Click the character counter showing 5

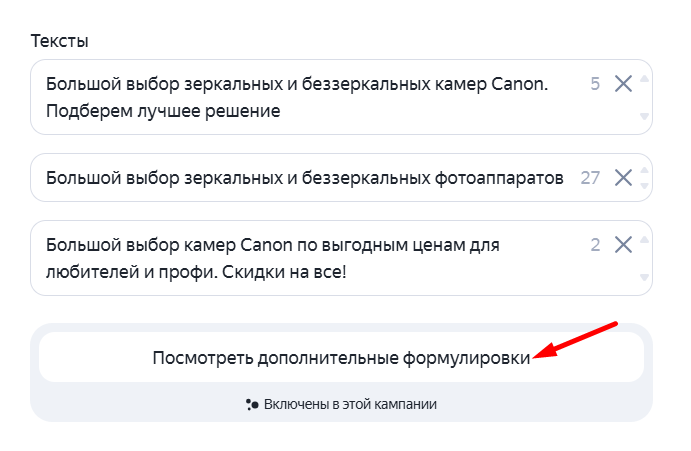pos(595,84)
